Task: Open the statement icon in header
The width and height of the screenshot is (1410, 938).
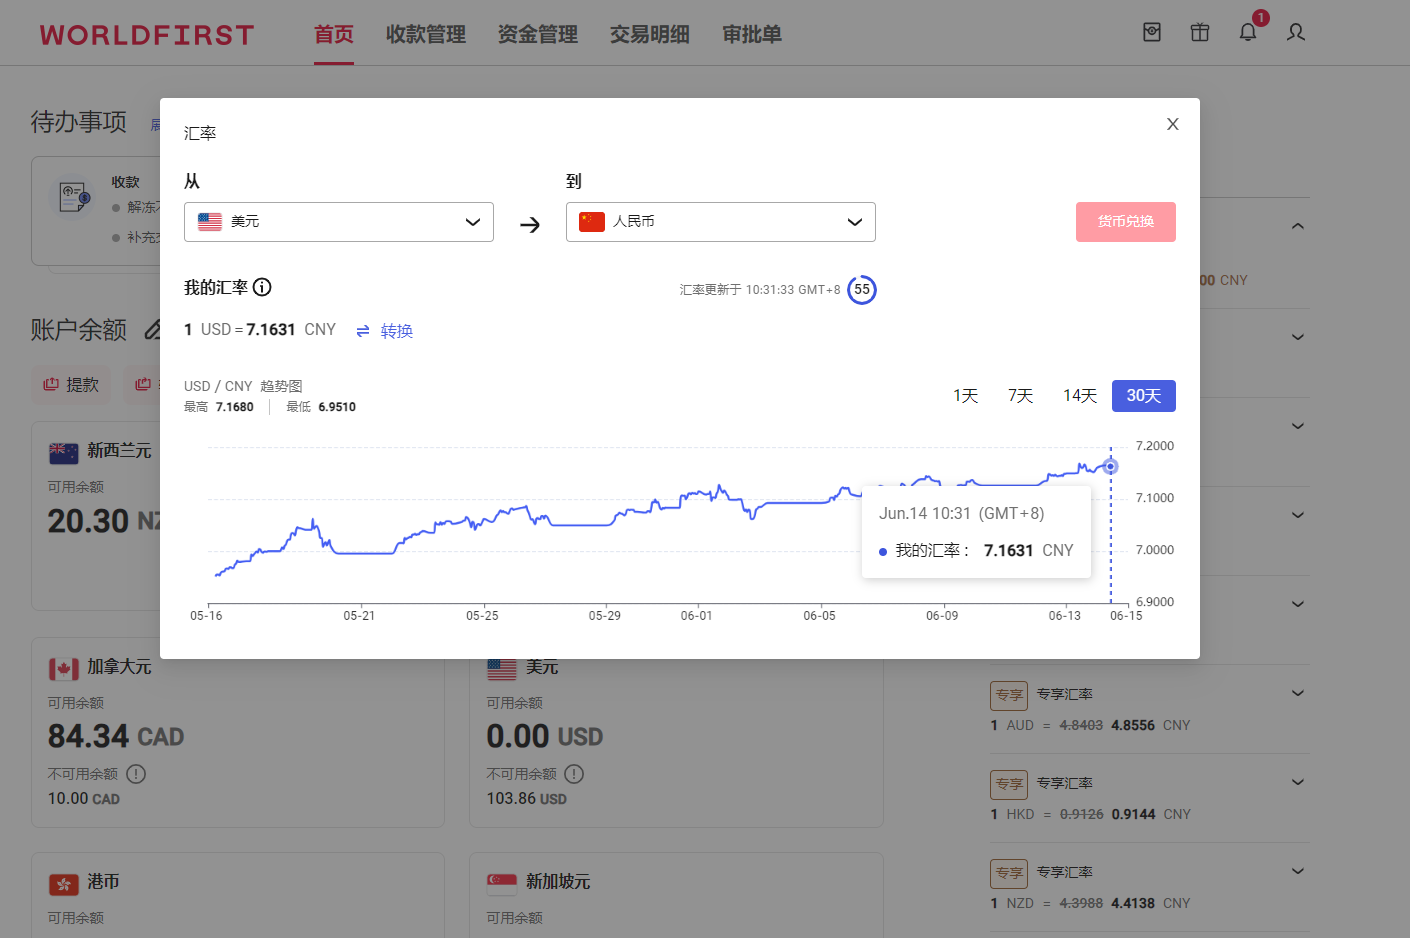Action: [x=1152, y=33]
